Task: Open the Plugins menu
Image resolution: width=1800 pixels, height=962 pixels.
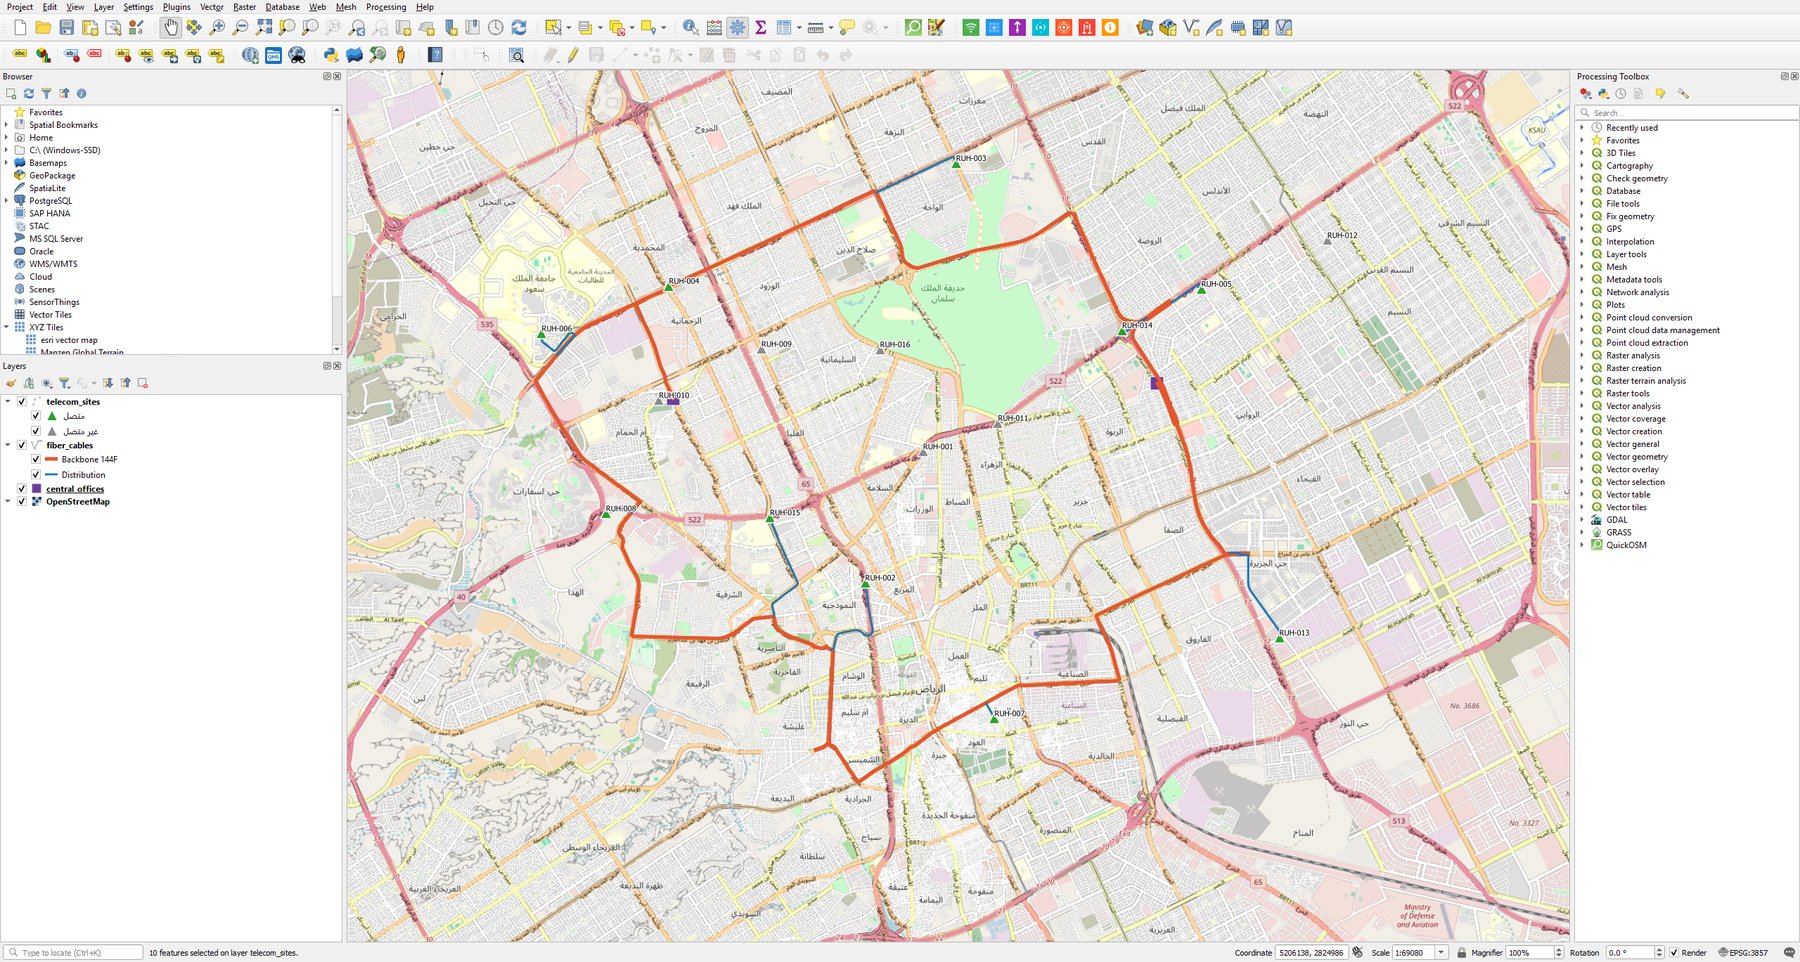Action: (x=176, y=7)
